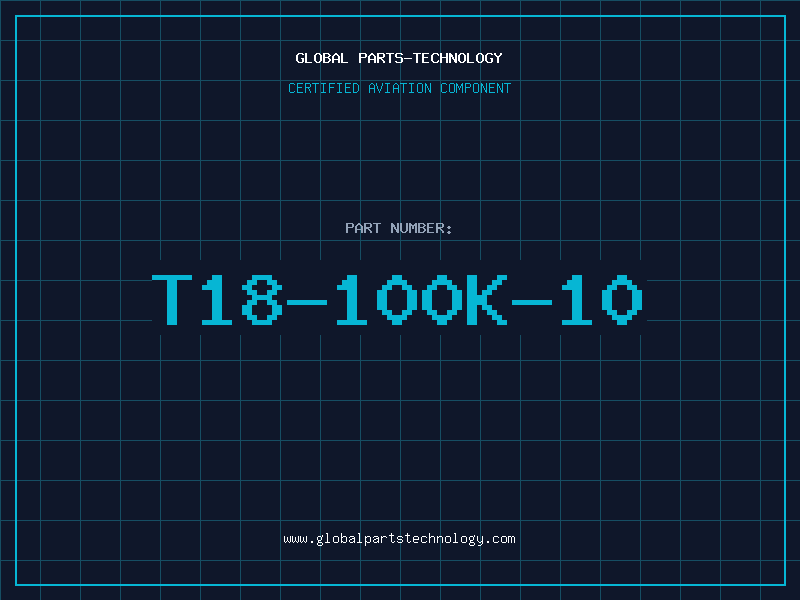Click the first 0 in 100K
This screenshot has height=600, width=800.
click(397, 299)
